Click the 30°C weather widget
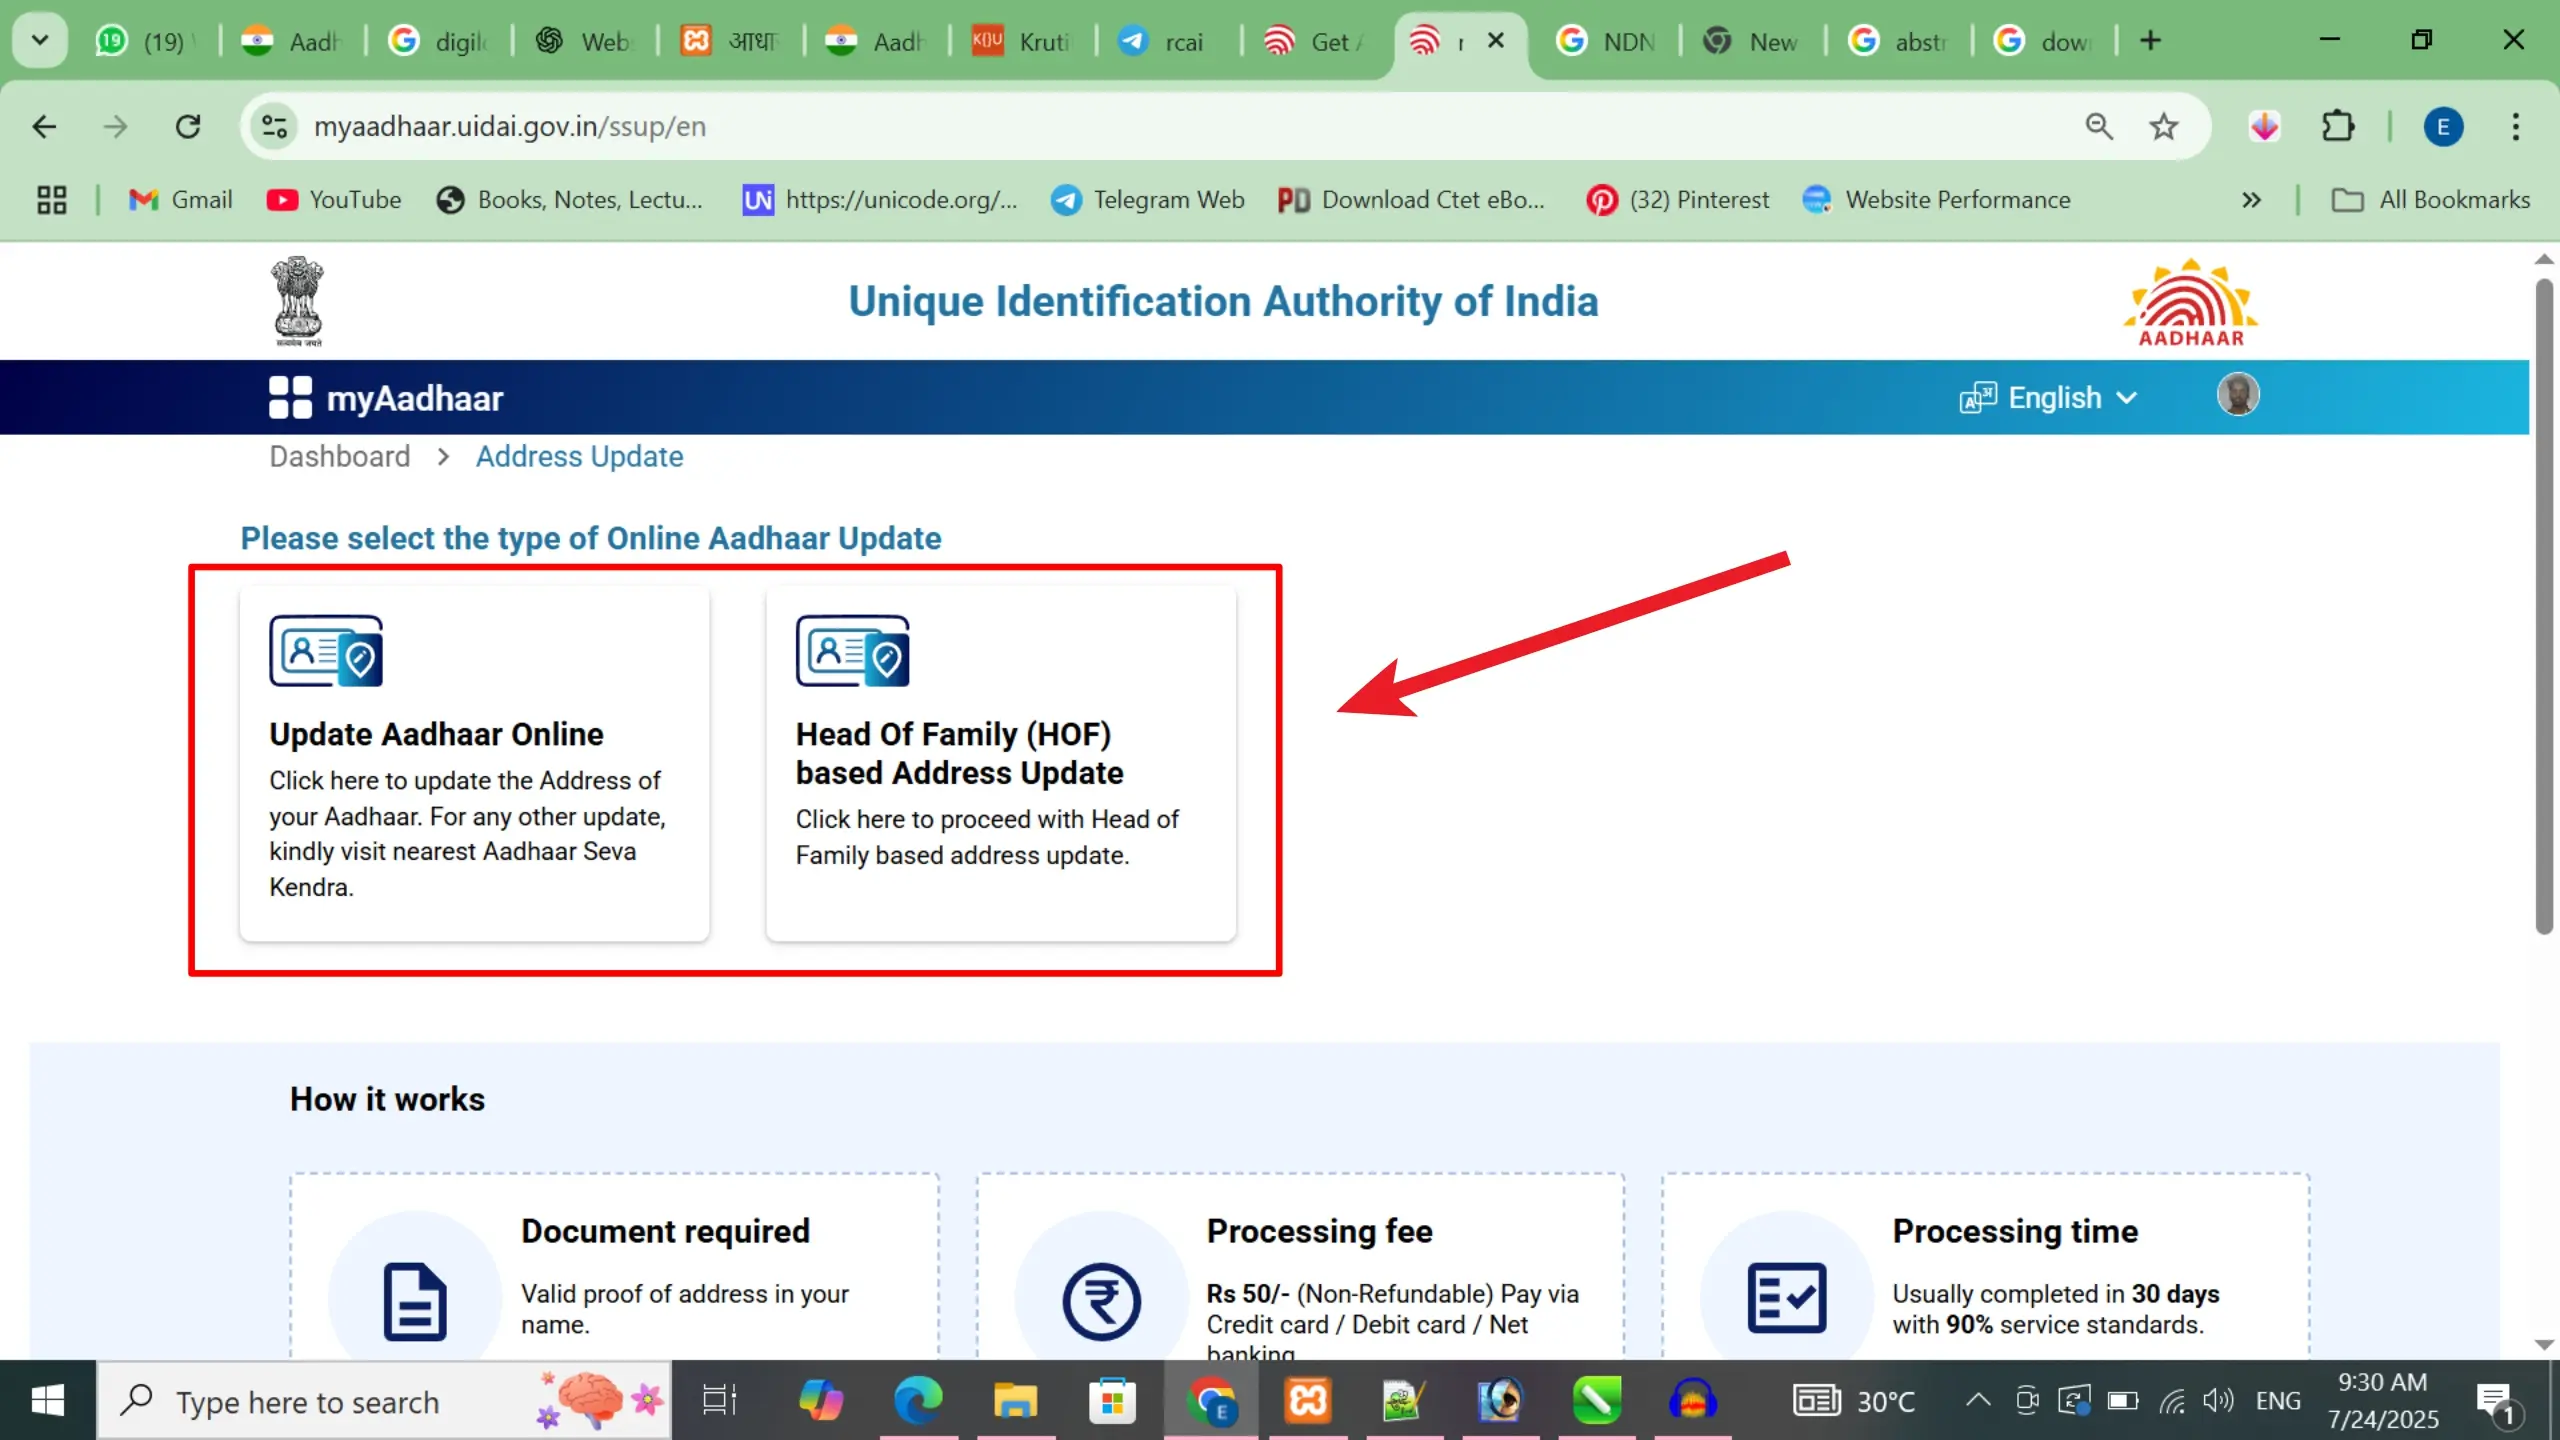This screenshot has width=2560, height=1440. coord(1853,1401)
